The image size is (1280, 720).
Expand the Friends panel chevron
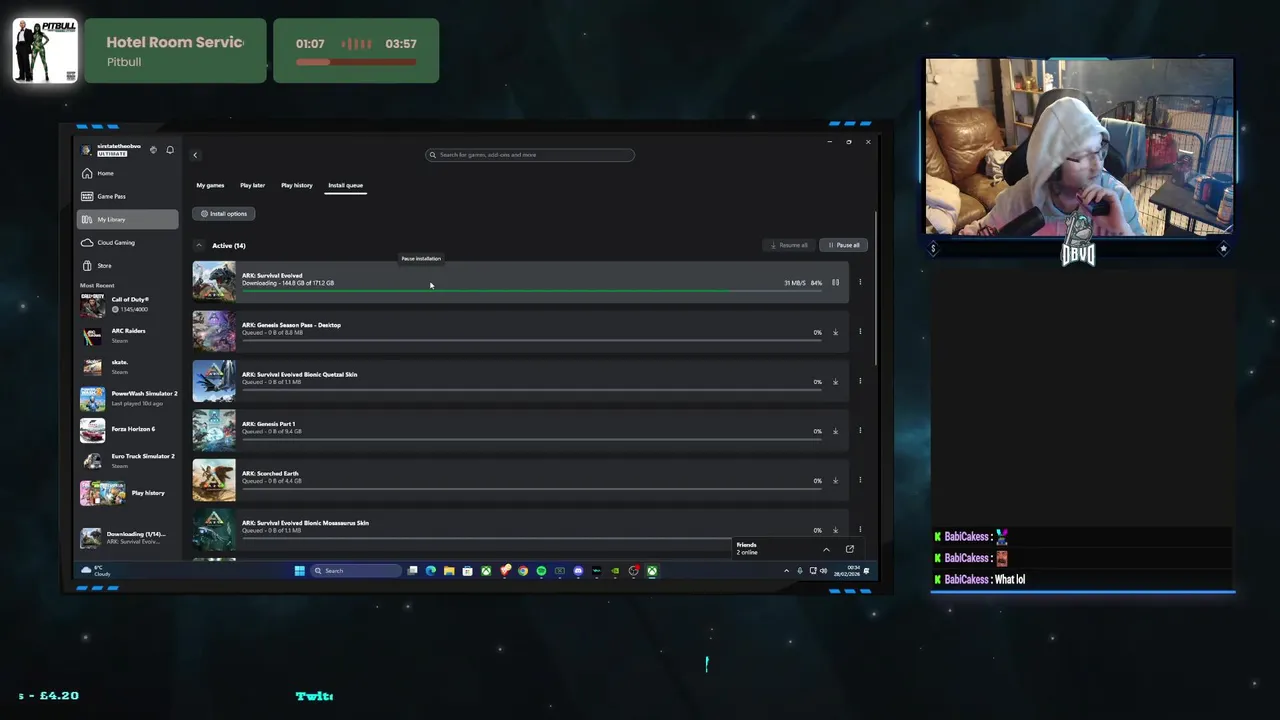(826, 549)
